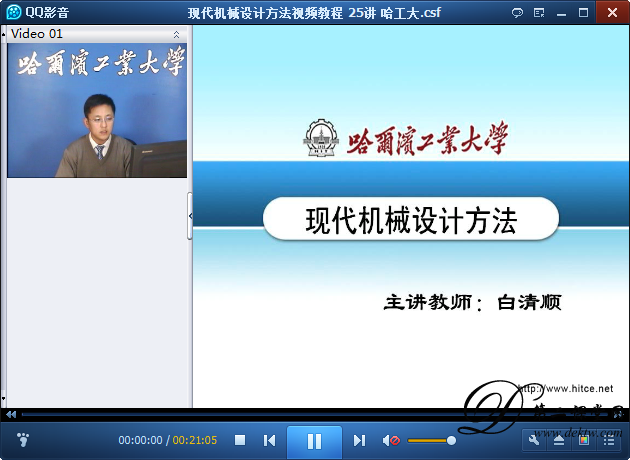Collapse the left panel with splitter arrow
630x460 pixels.
190,216
